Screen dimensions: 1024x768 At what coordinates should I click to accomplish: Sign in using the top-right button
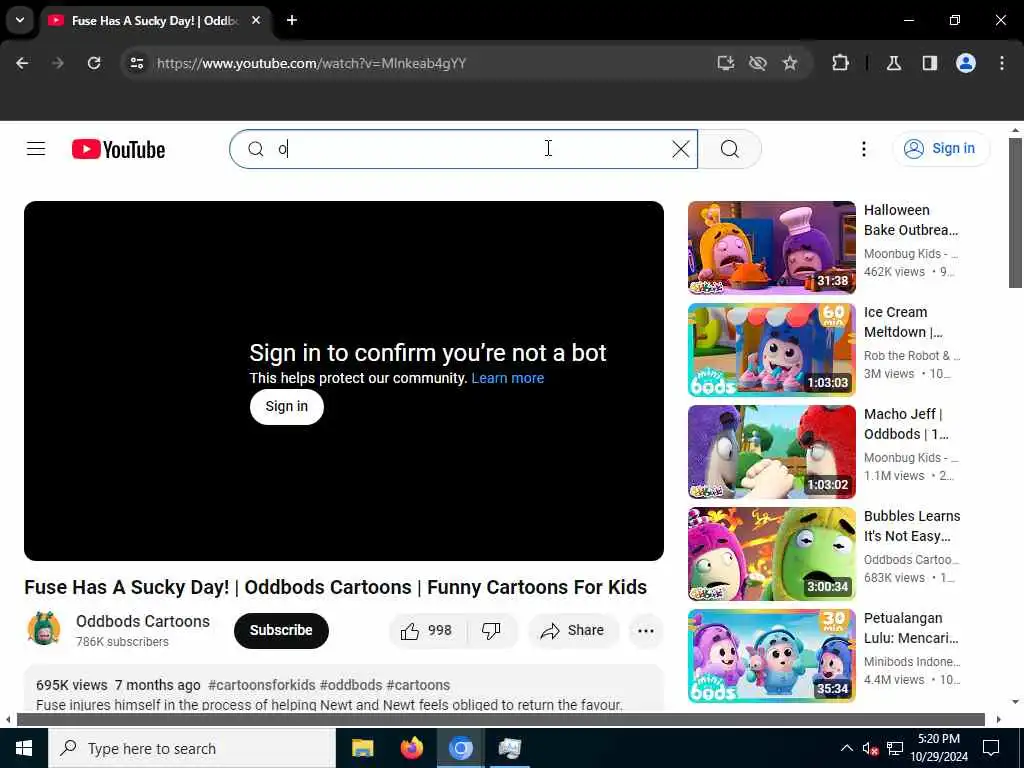pyautogui.click(x=940, y=149)
